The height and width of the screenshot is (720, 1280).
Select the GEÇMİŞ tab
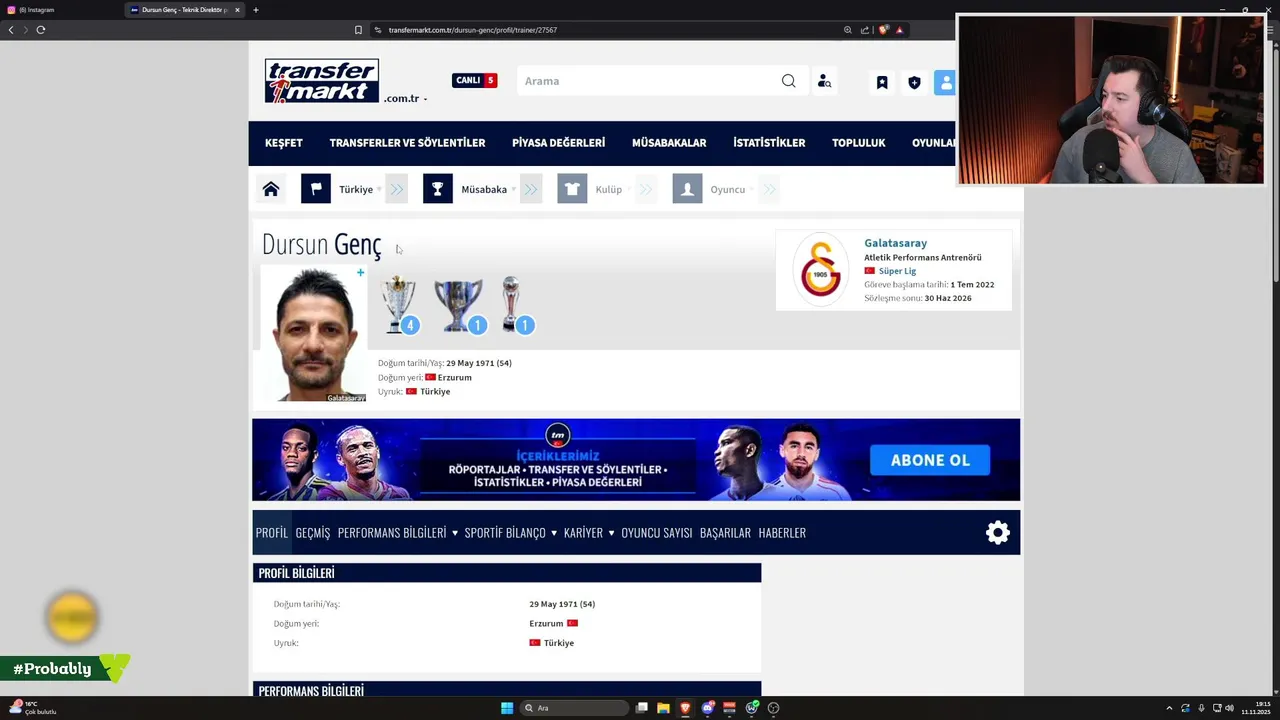coord(313,533)
